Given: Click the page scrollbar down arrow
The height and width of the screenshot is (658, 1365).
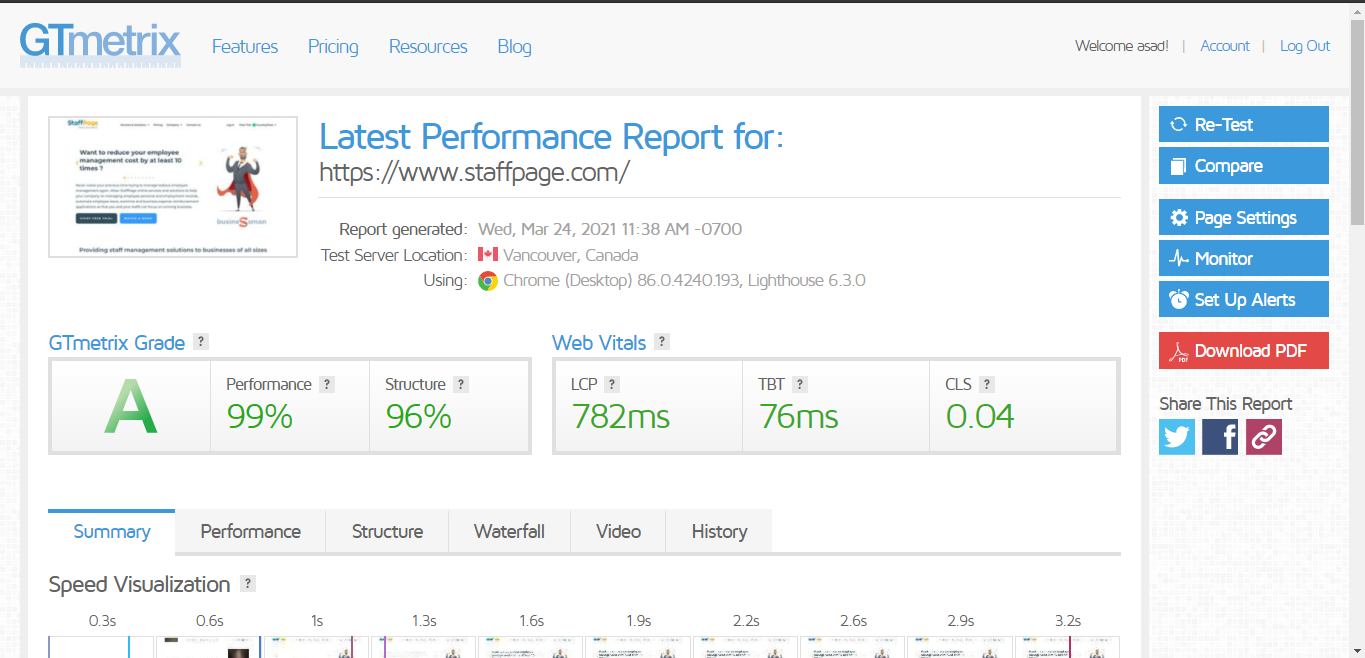Looking at the screenshot, I should click(x=1357, y=651).
